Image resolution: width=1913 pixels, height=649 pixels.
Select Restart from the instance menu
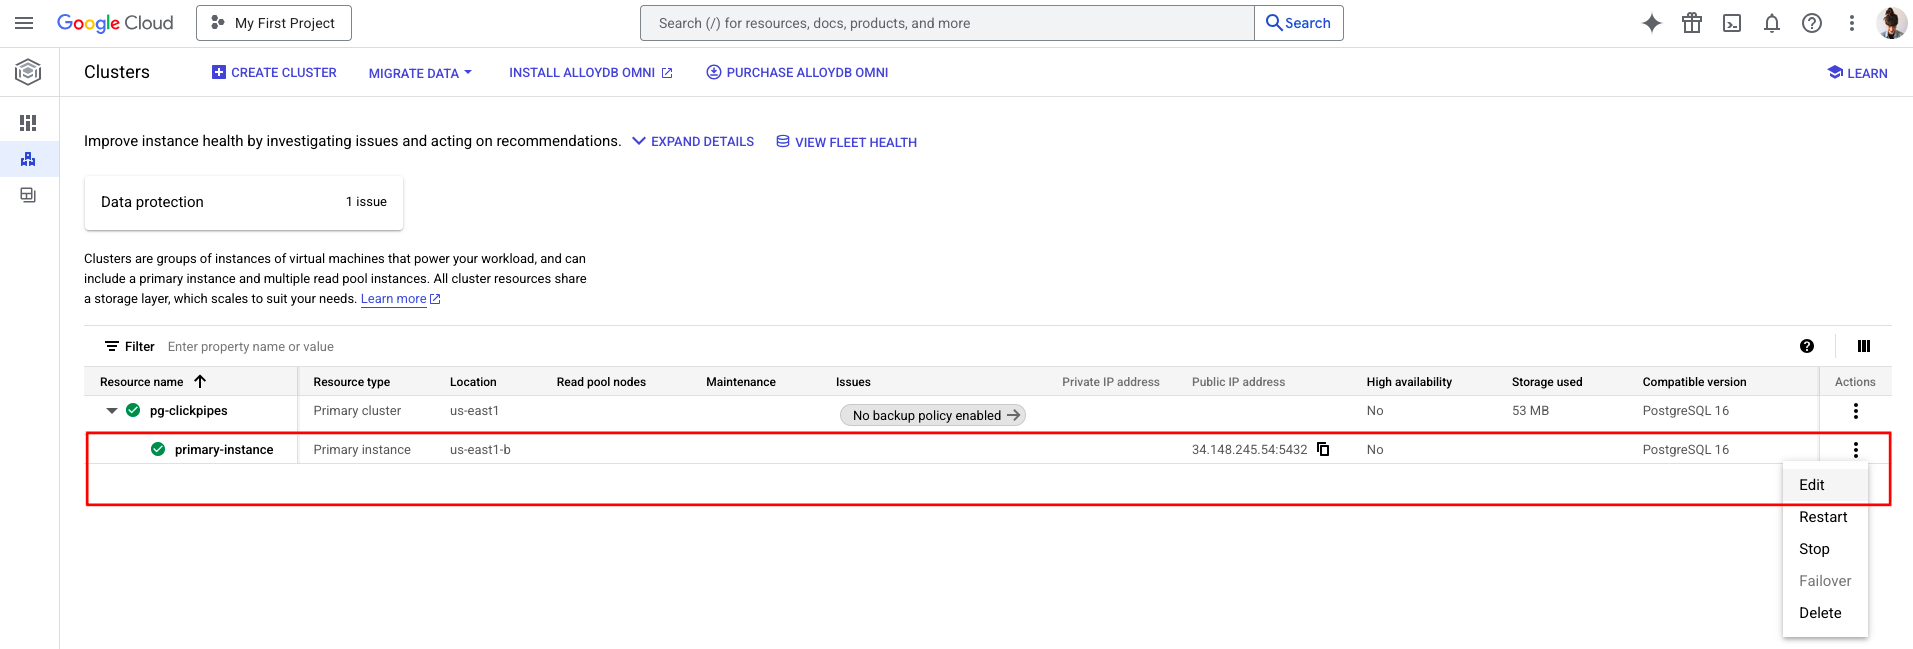point(1822,517)
